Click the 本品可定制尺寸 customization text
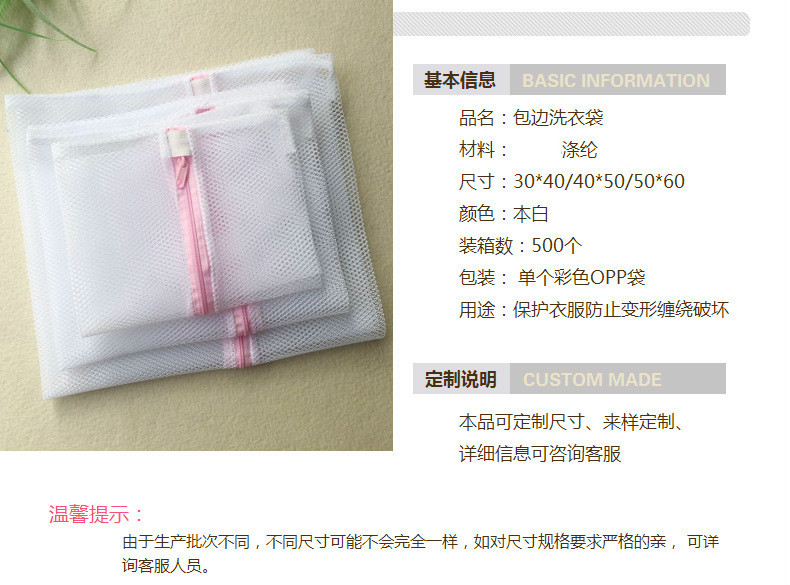The width and height of the screenshot is (790, 585). tap(572, 422)
